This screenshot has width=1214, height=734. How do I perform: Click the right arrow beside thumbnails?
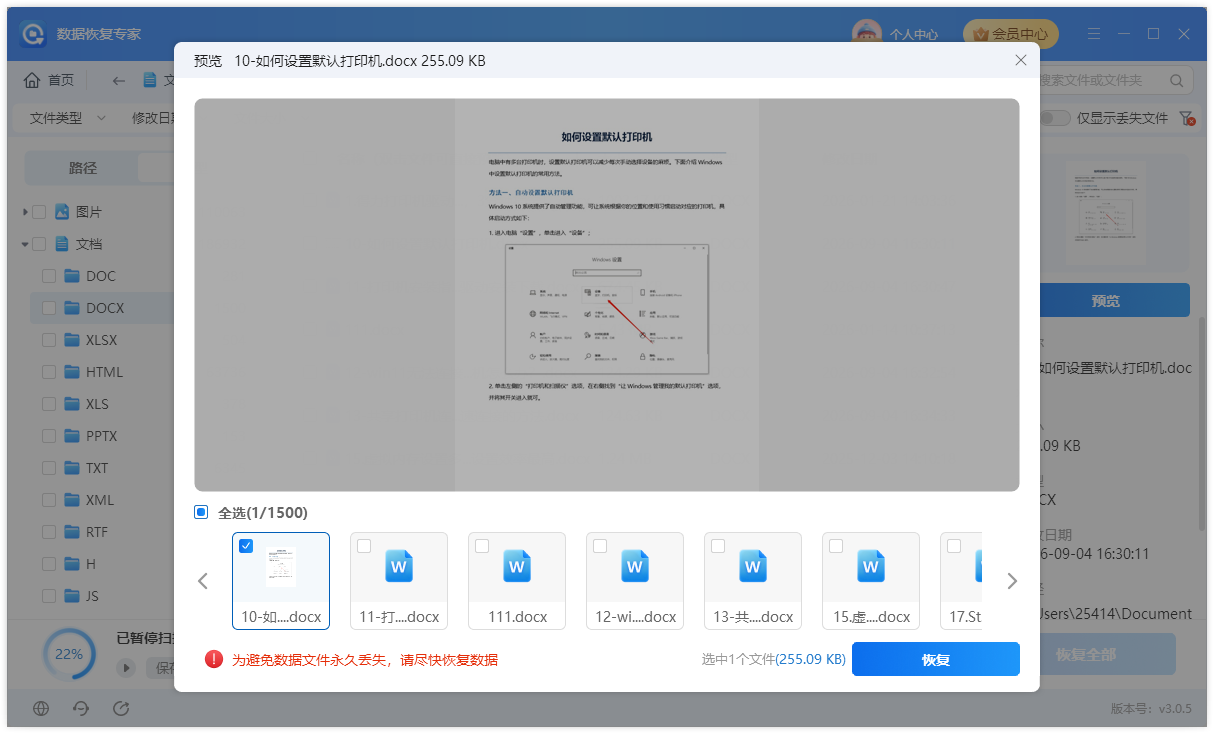pos(1011,581)
